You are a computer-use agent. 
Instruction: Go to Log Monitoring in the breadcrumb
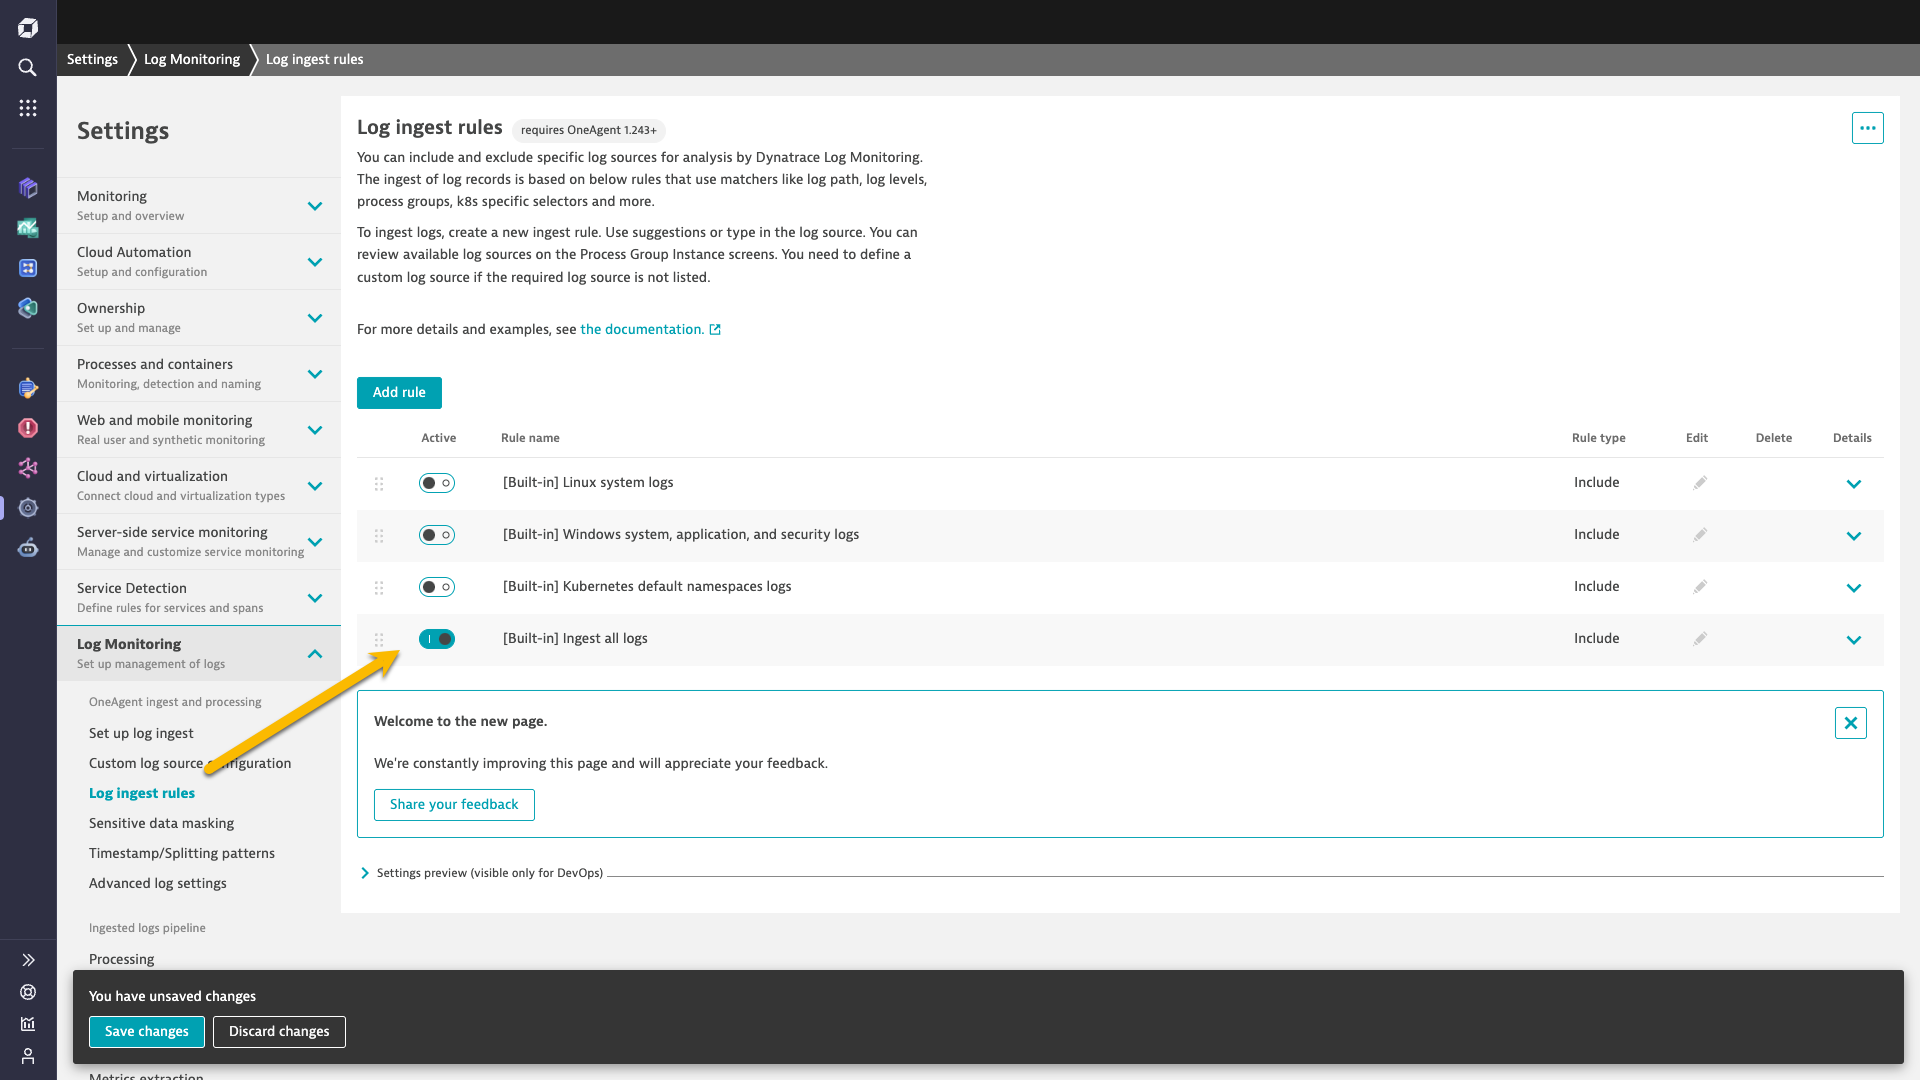coord(190,59)
